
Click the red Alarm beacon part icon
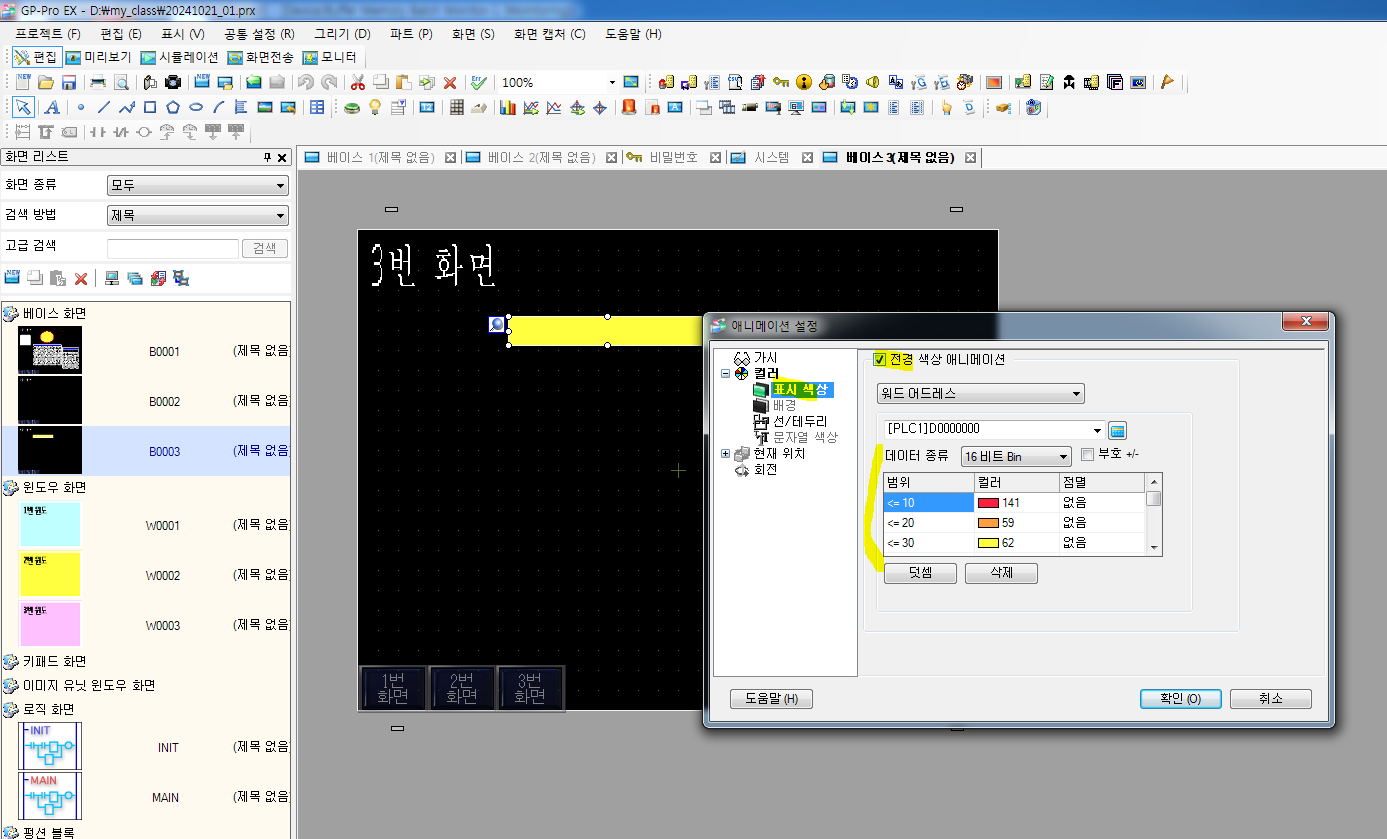629,107
